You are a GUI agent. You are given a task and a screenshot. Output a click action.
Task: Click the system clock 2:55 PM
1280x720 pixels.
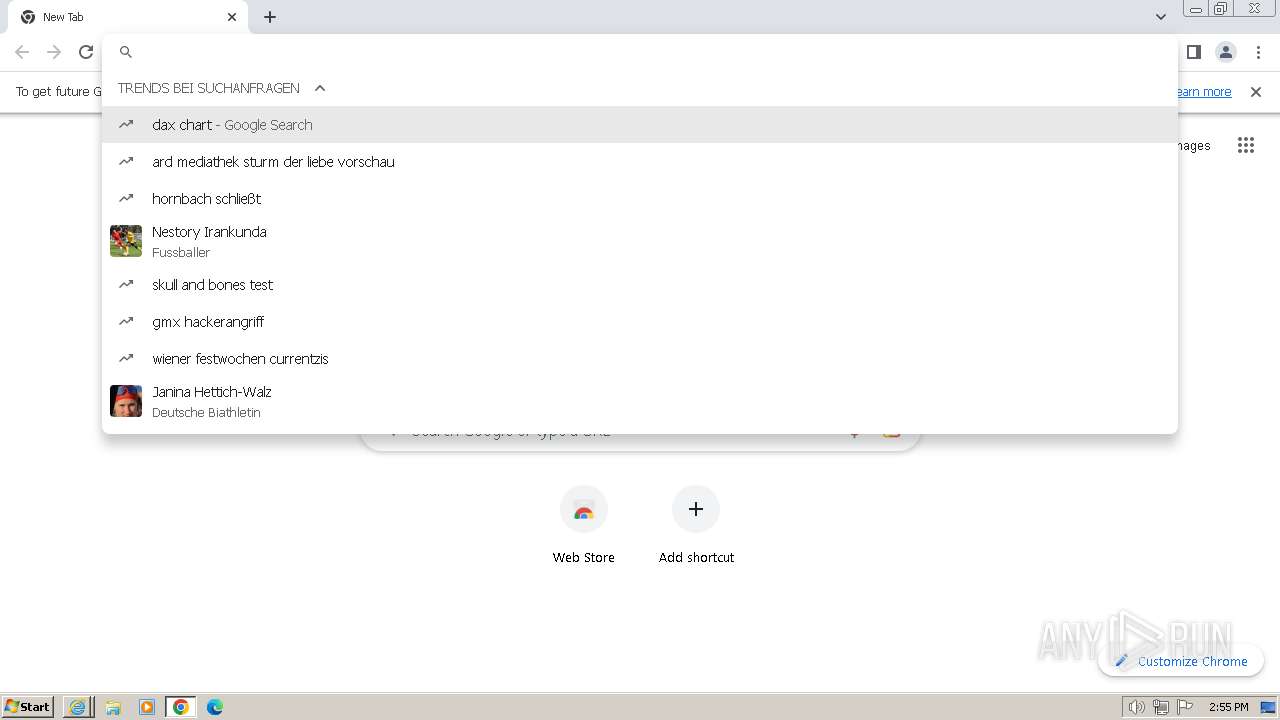click(1228, 707)
